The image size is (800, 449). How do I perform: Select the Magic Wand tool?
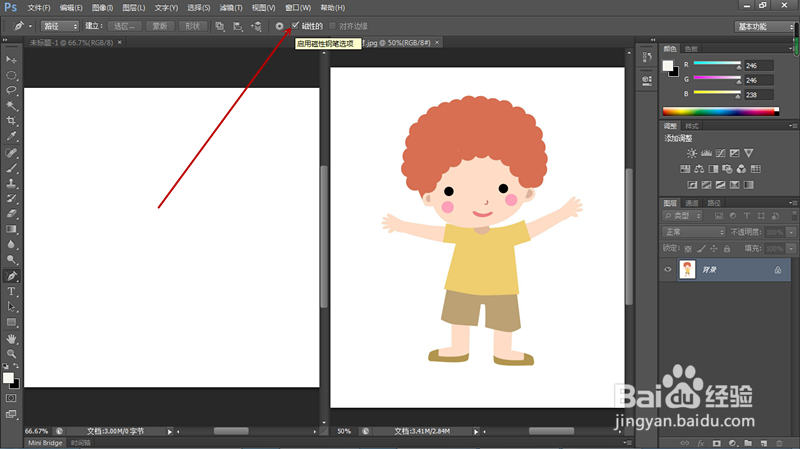tap(11, 106)
